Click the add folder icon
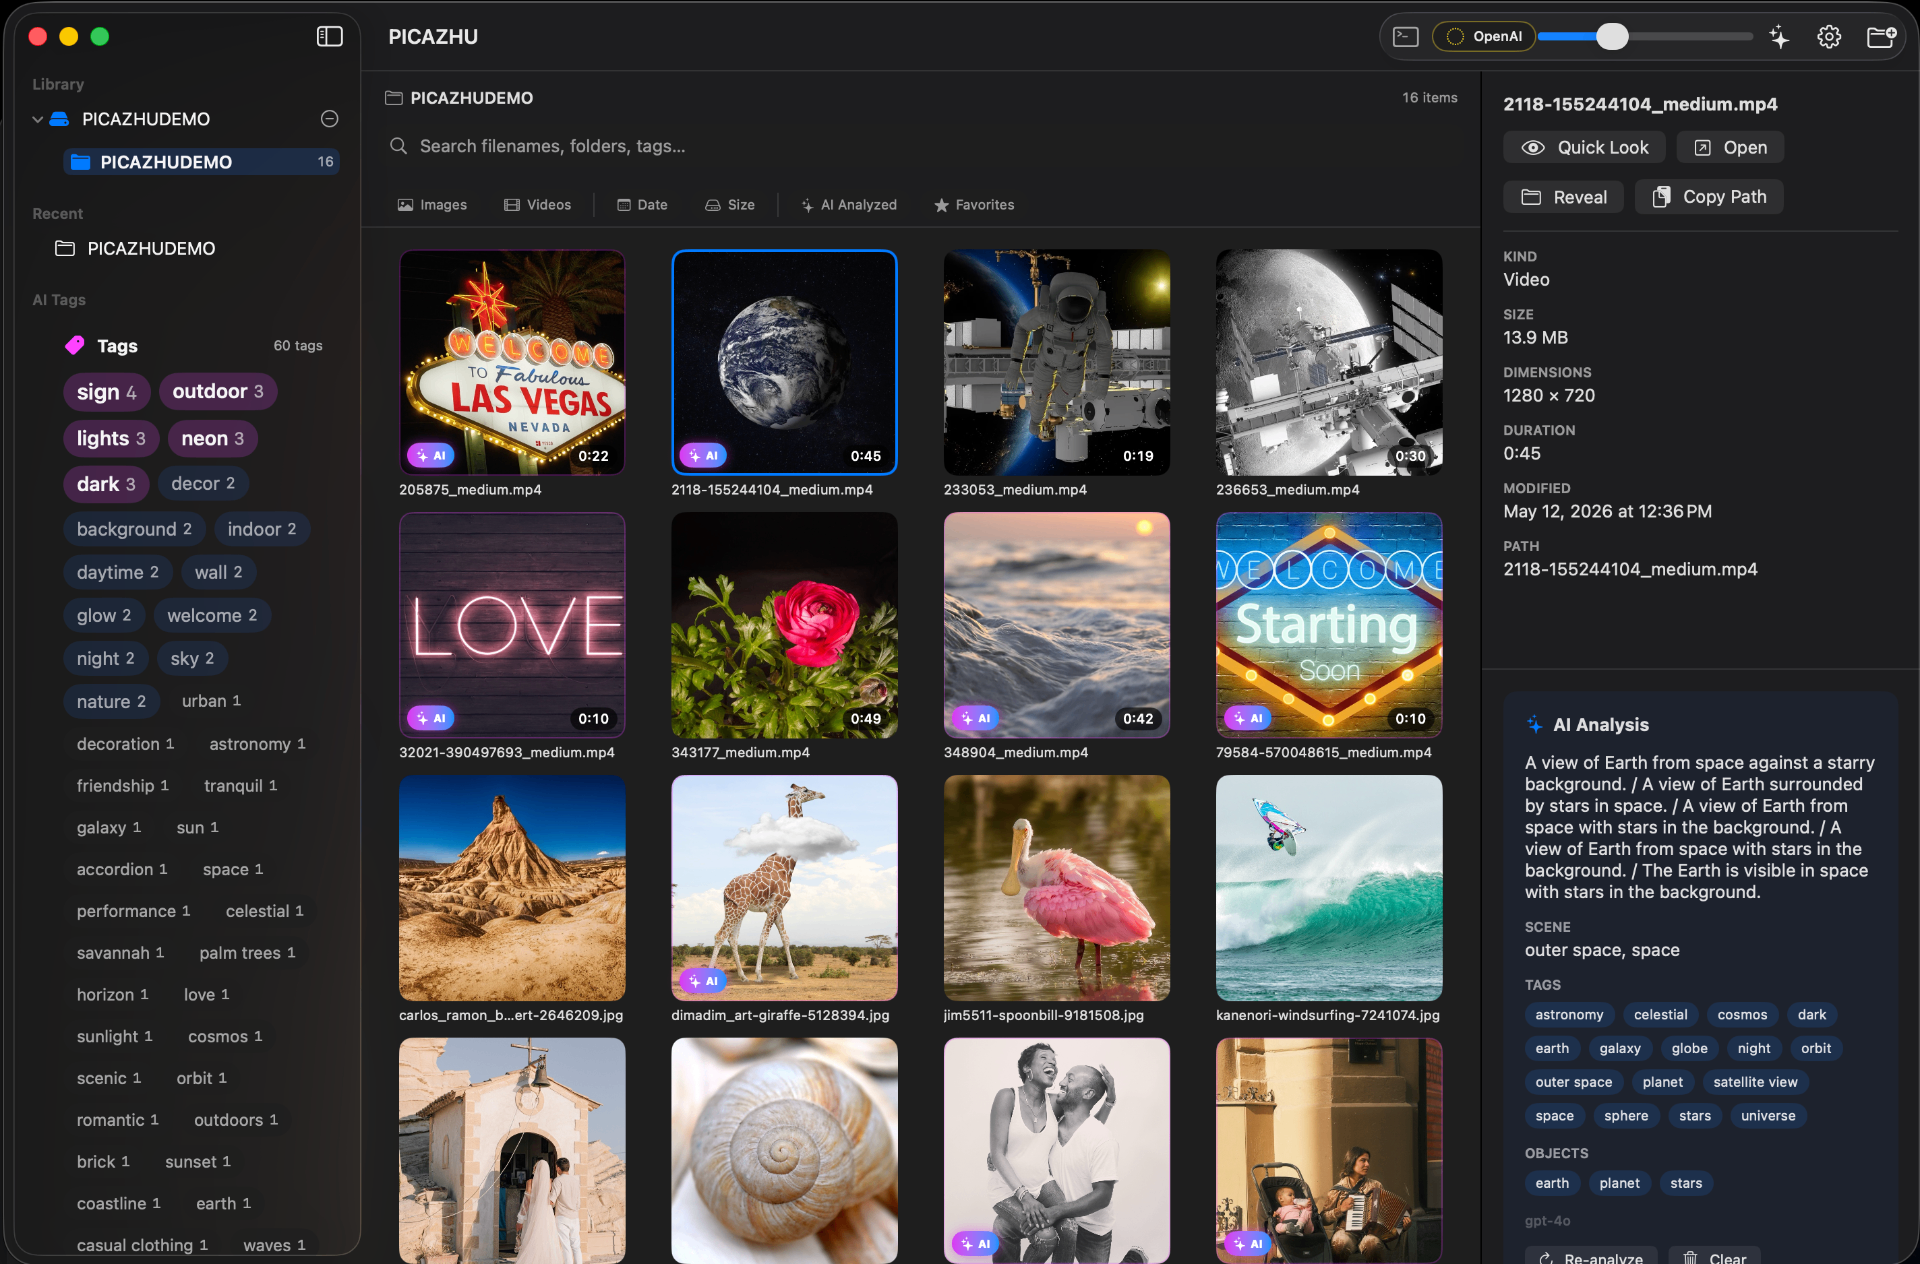The image size is (1920, 1264). click(1881, 37)
